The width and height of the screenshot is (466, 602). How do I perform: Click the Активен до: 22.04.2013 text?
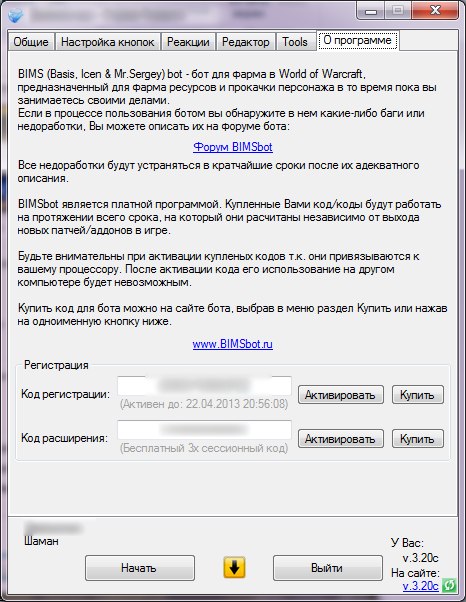pyautogui.click(x=204, y=404)
